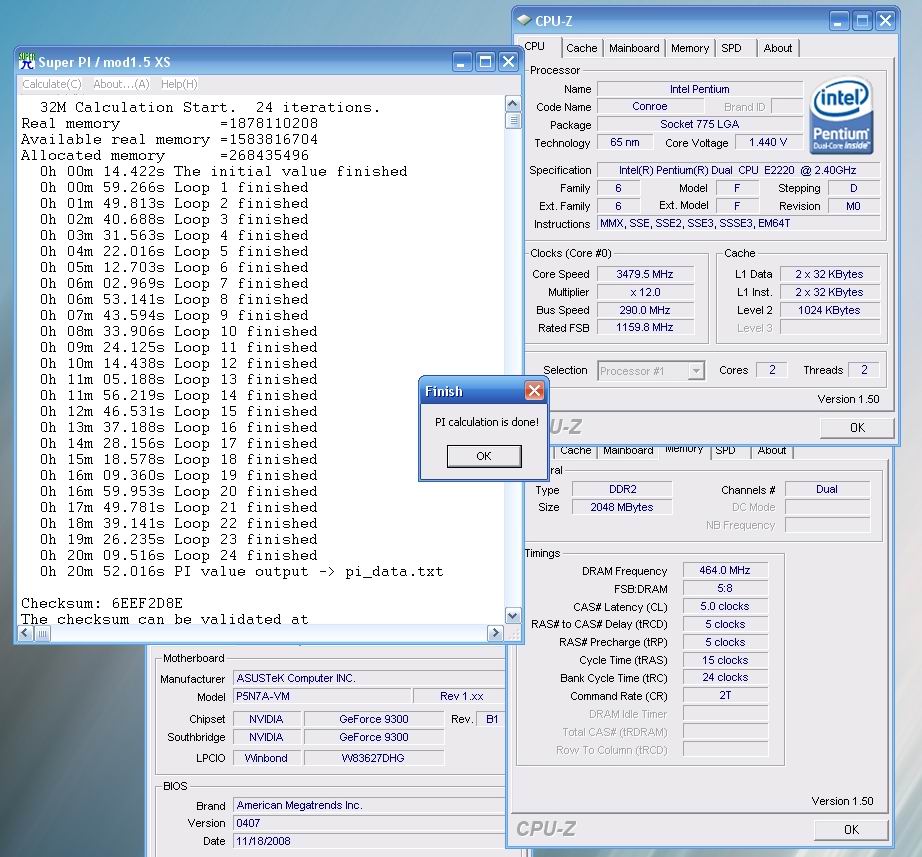922x857 pixels.
Task: Click the Instructions field MMX, SSE, SSE2
Action: tap(738, 224)
